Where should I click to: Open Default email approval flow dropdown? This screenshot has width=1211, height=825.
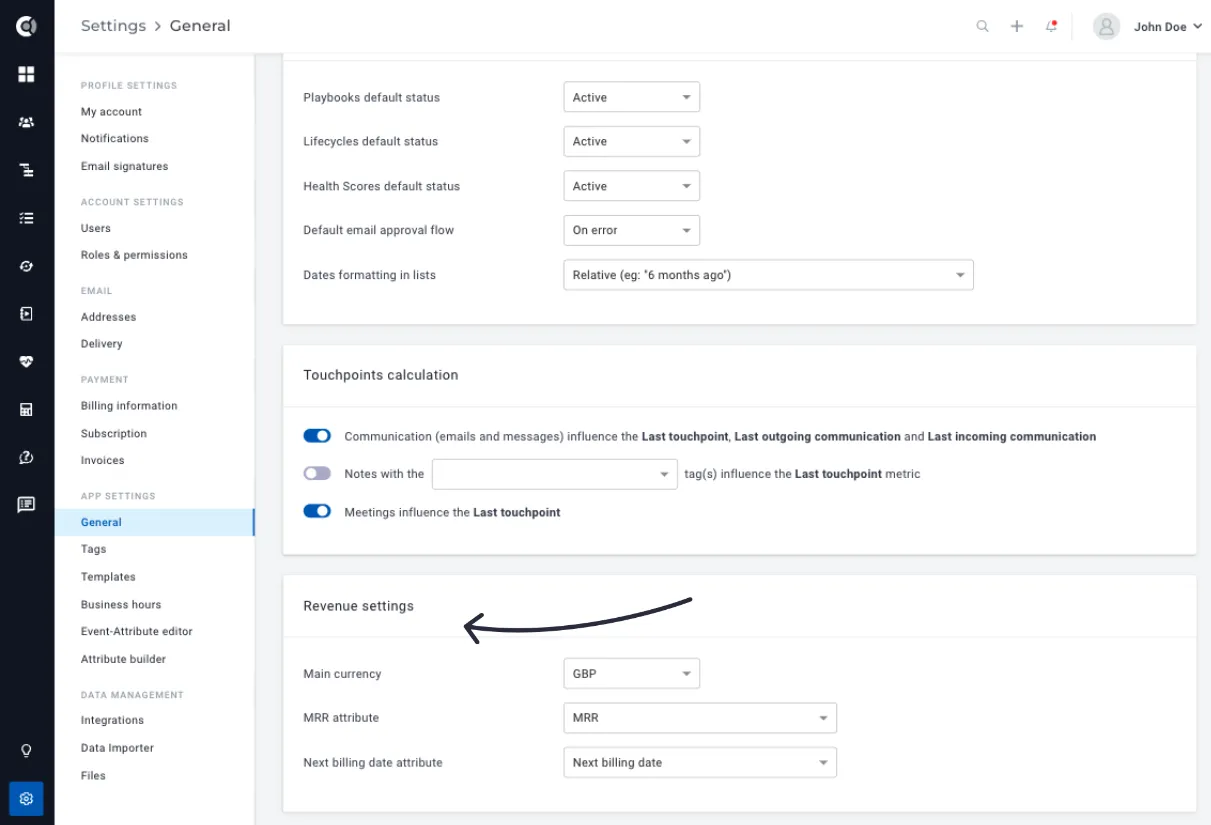632,230
